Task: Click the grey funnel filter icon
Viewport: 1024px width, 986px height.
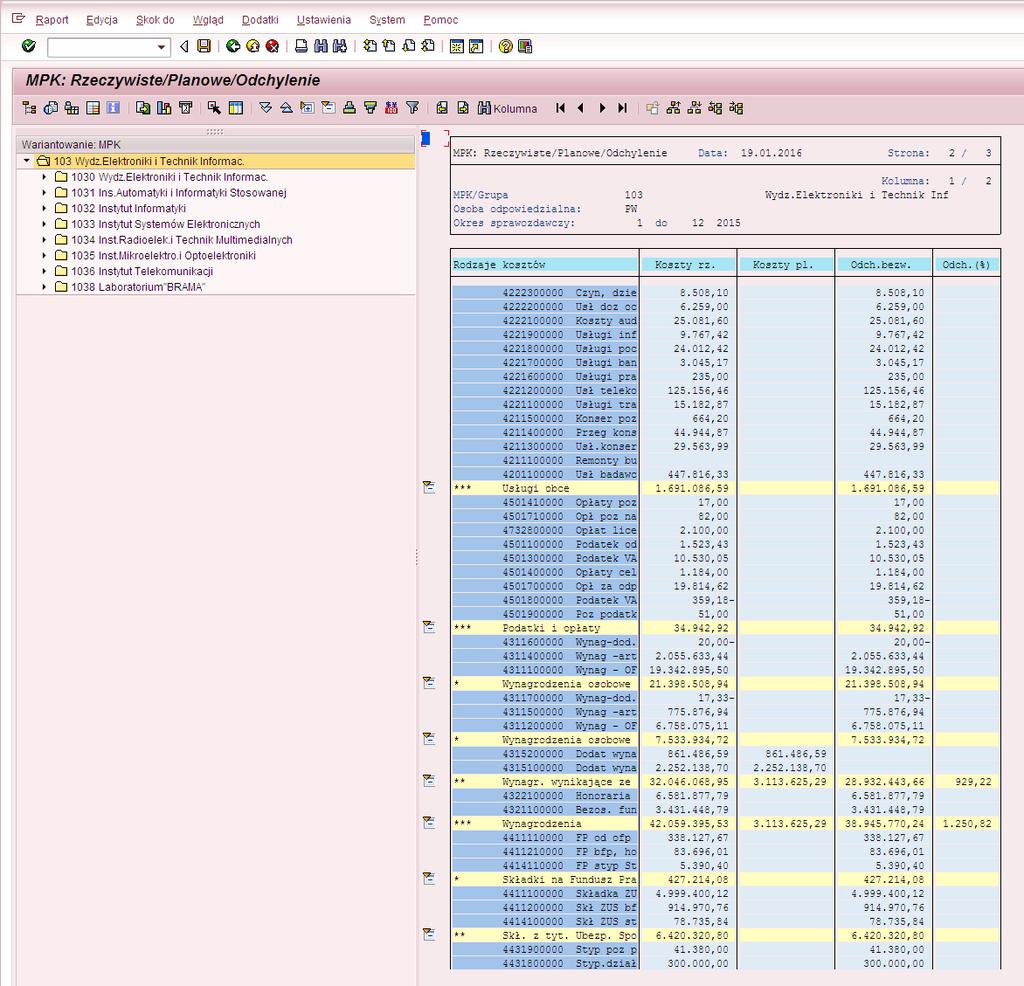Action: point(412,108)
